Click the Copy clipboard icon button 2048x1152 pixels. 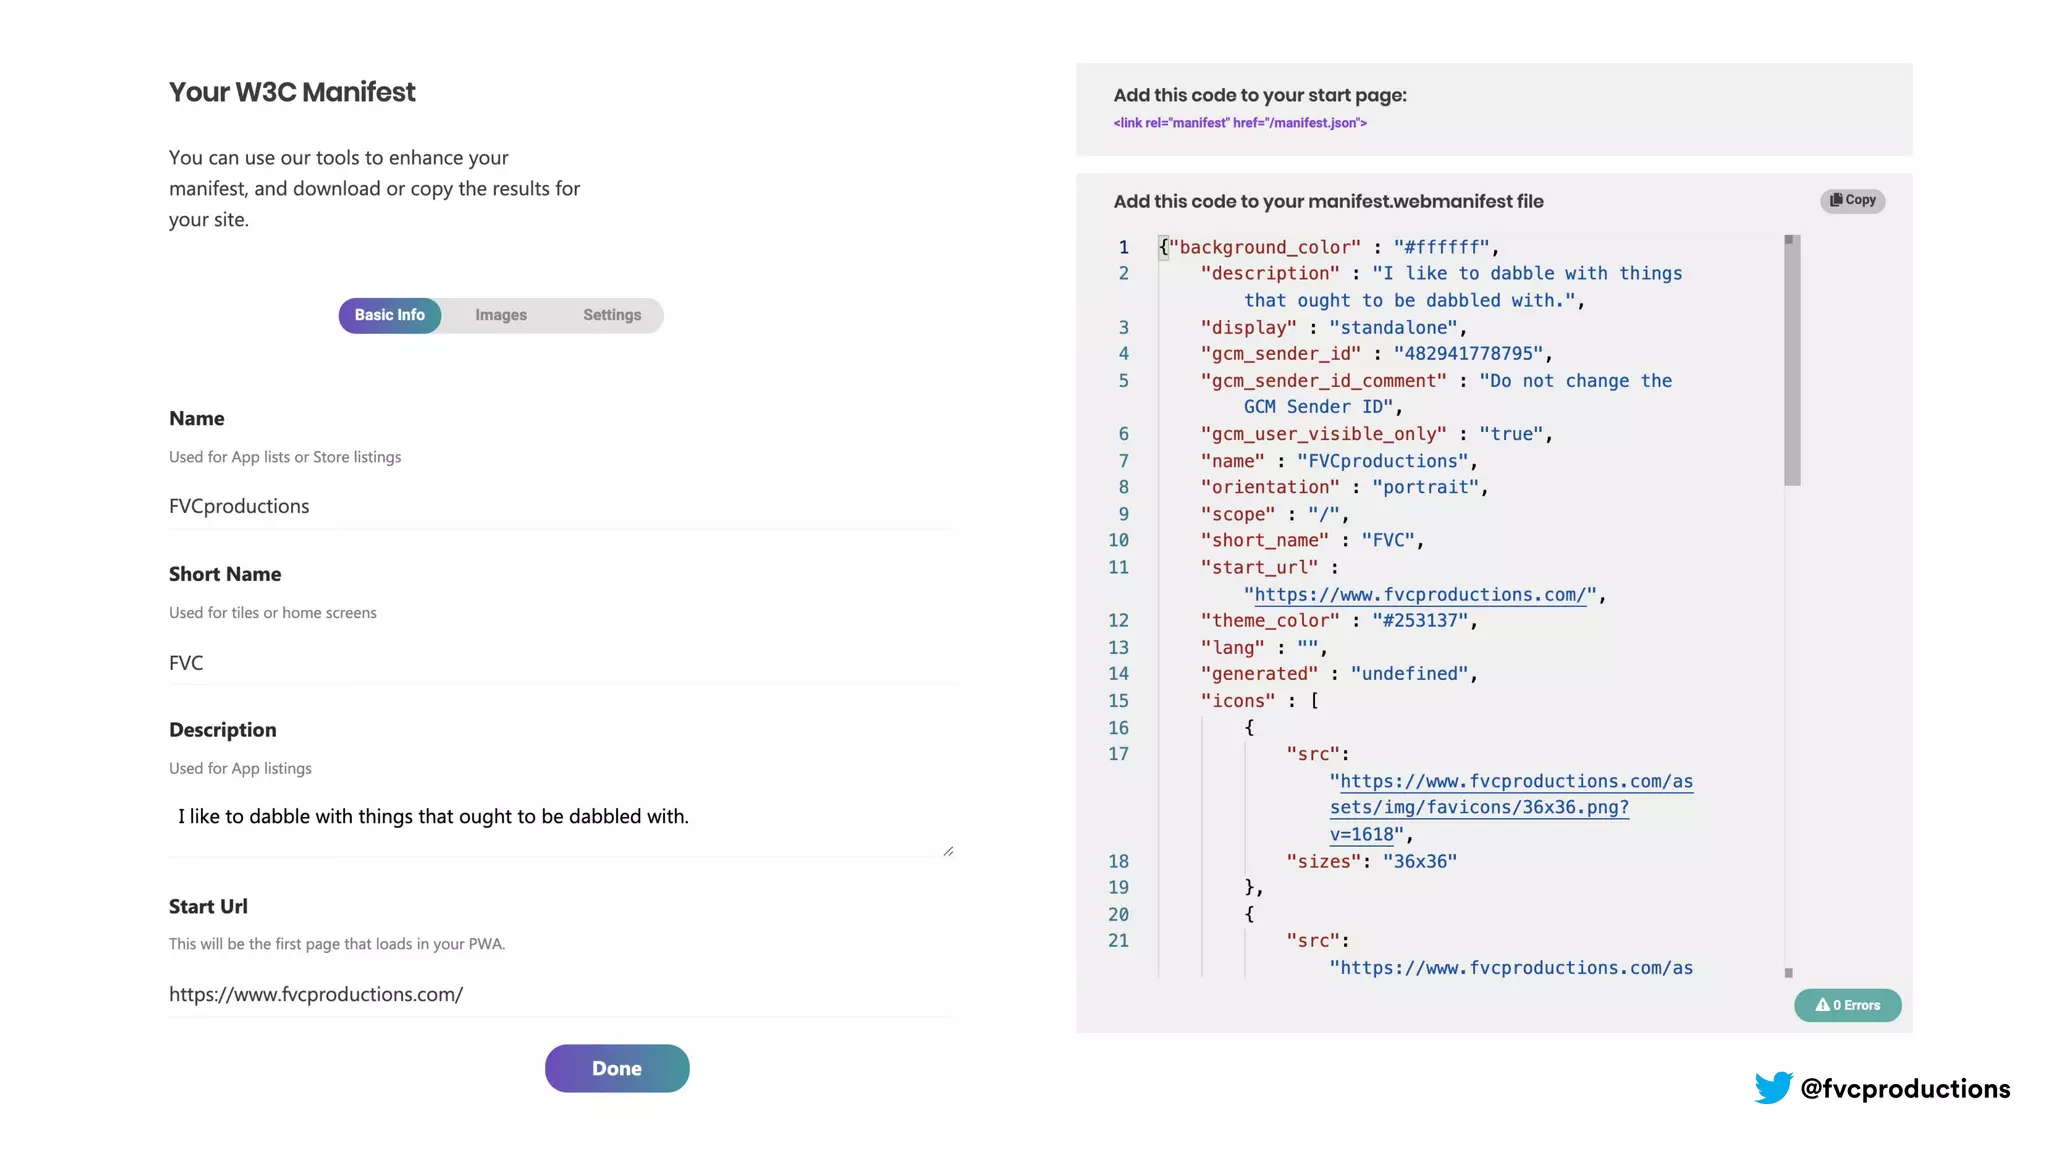1852,200
